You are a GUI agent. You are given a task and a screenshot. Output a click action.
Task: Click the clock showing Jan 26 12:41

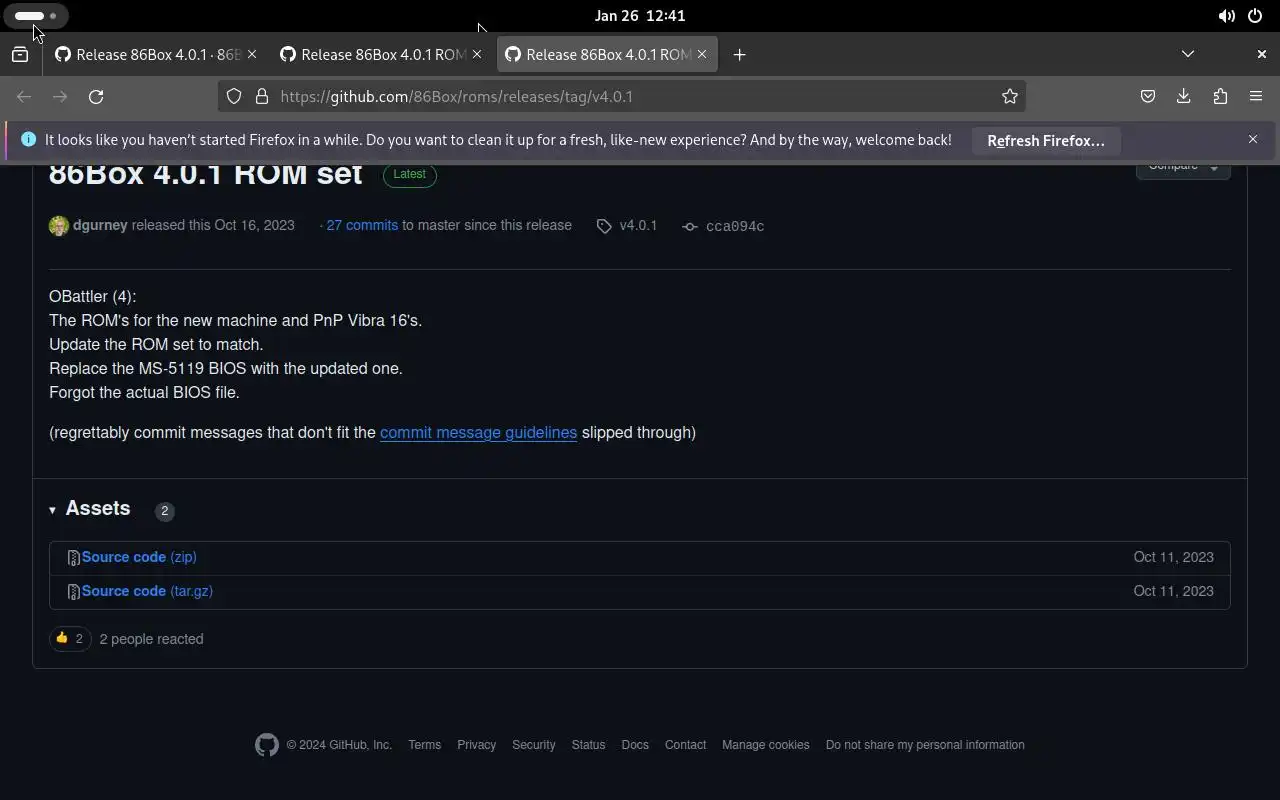tap(640, 16)
